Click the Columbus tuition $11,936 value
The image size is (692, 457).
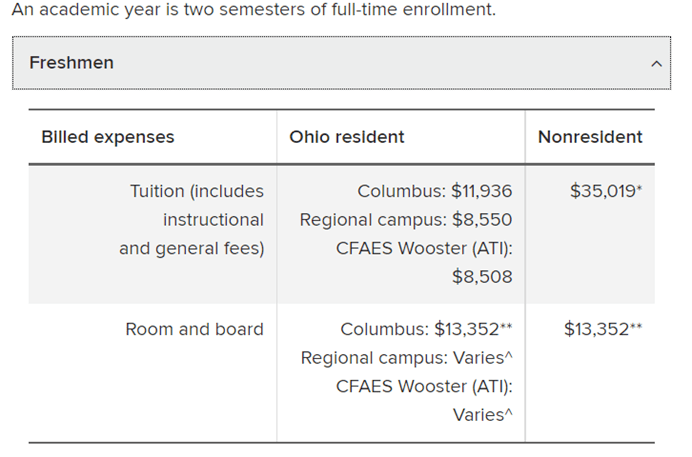coord(435,191)
